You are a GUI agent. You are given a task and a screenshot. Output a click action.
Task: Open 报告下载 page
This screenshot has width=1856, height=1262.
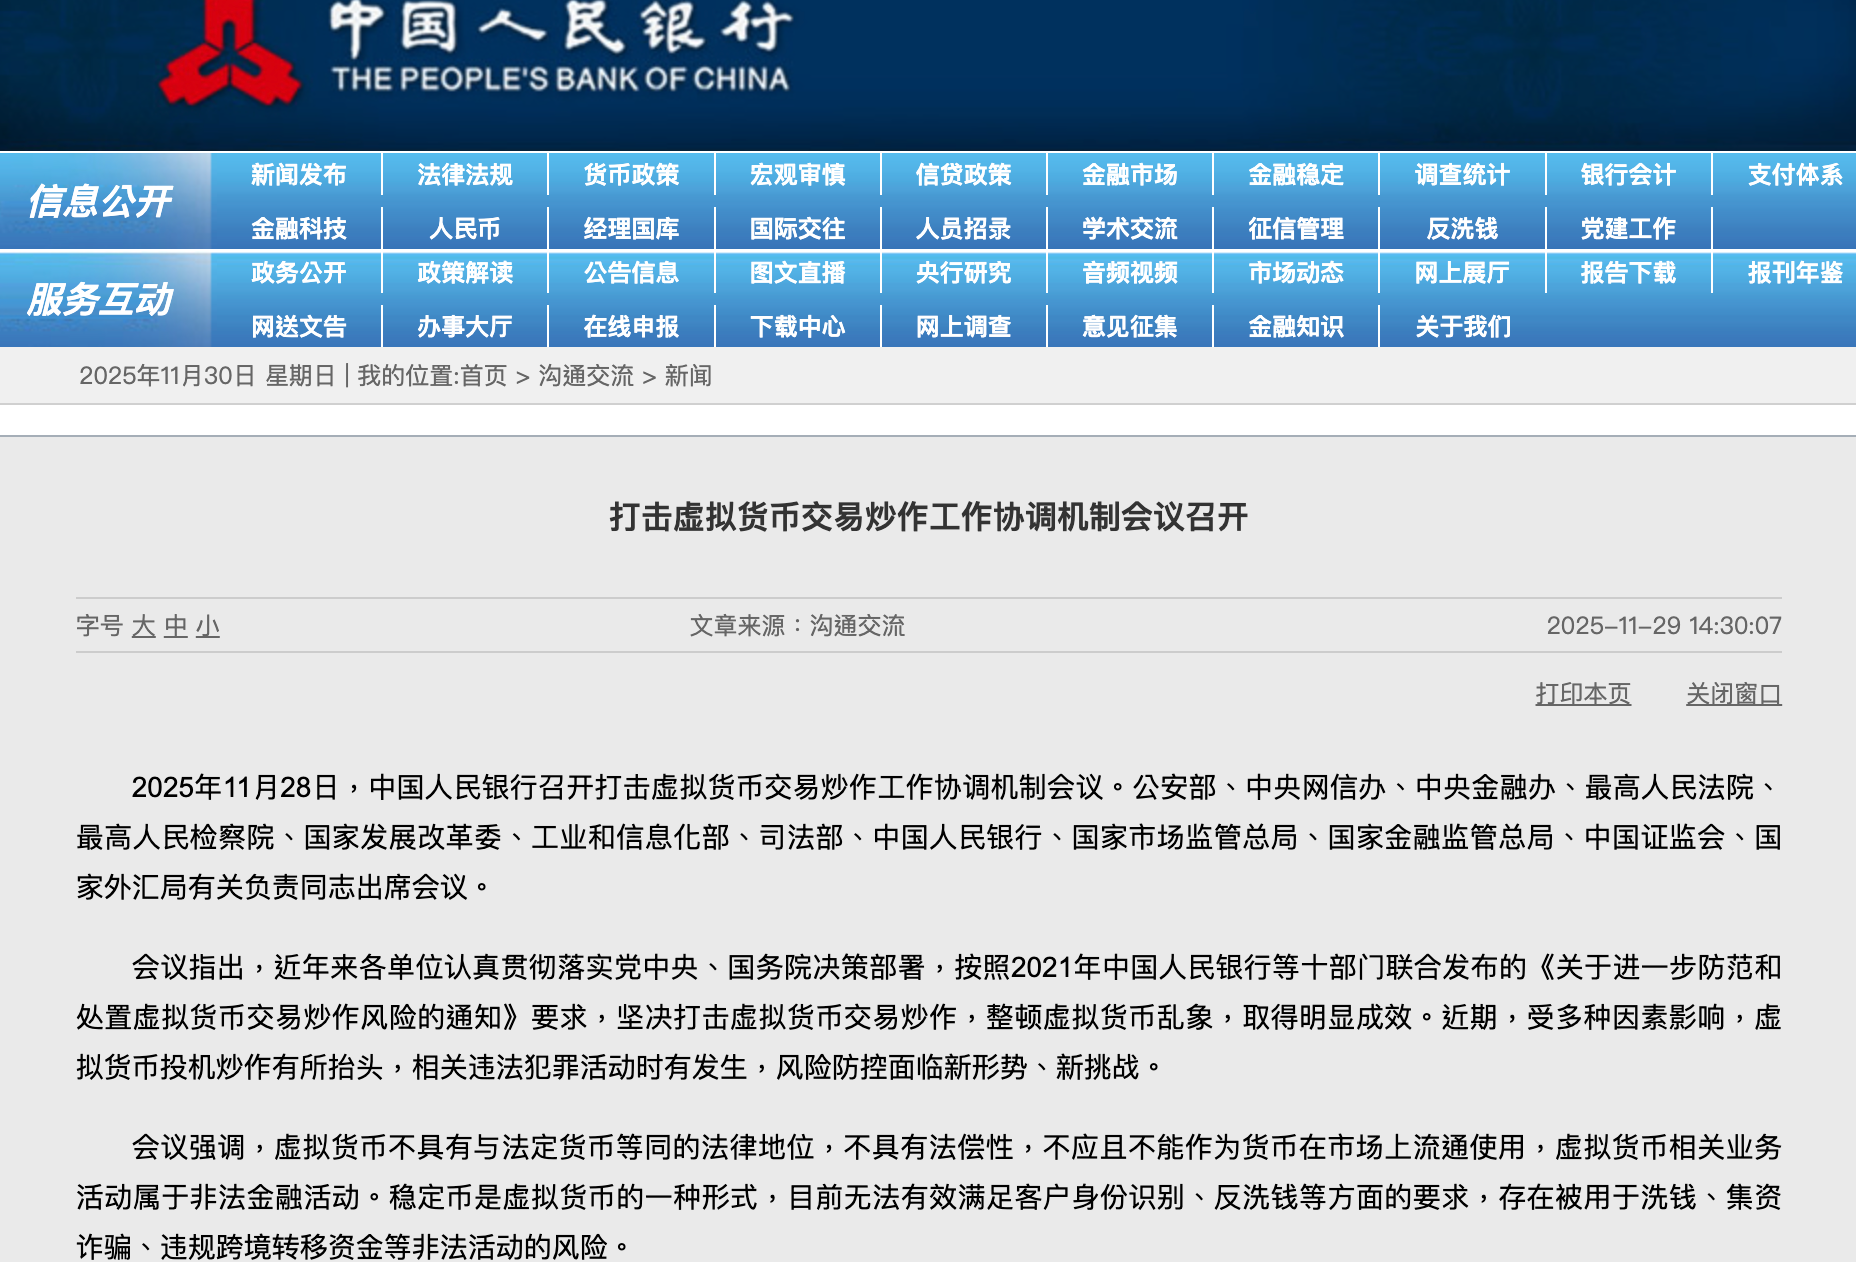(1628, 273)
